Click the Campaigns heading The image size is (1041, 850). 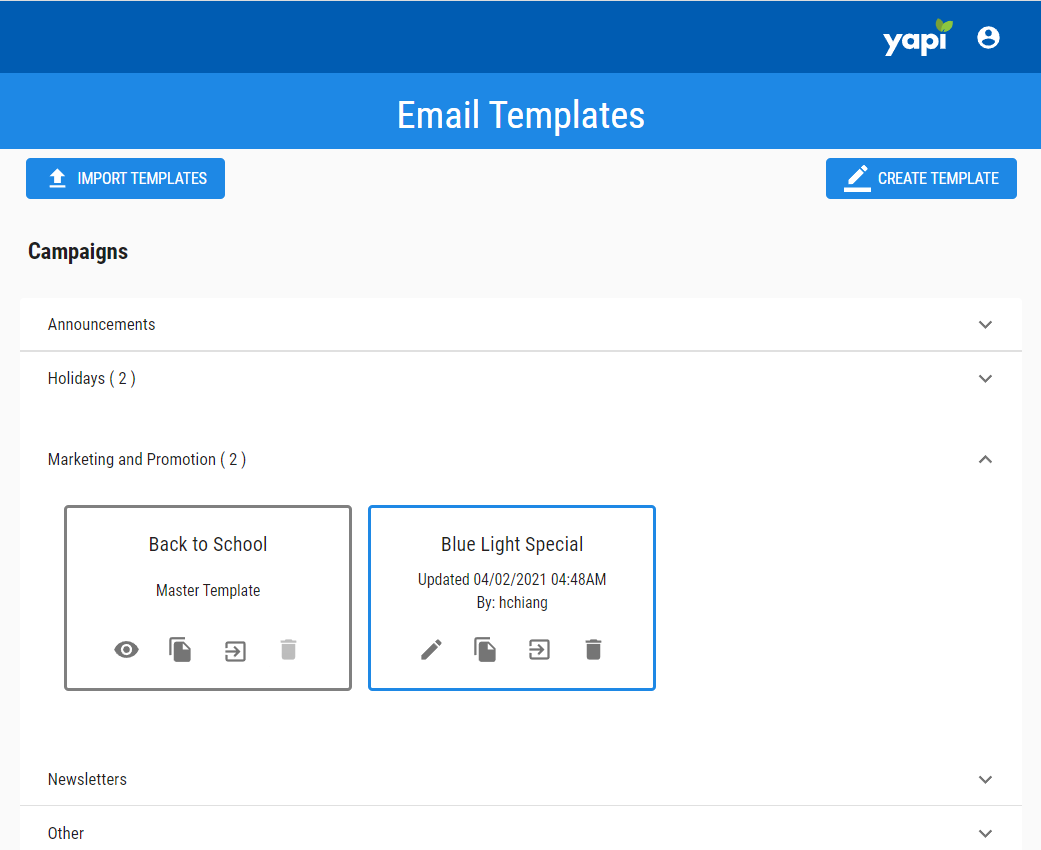[x=78, y=252]
